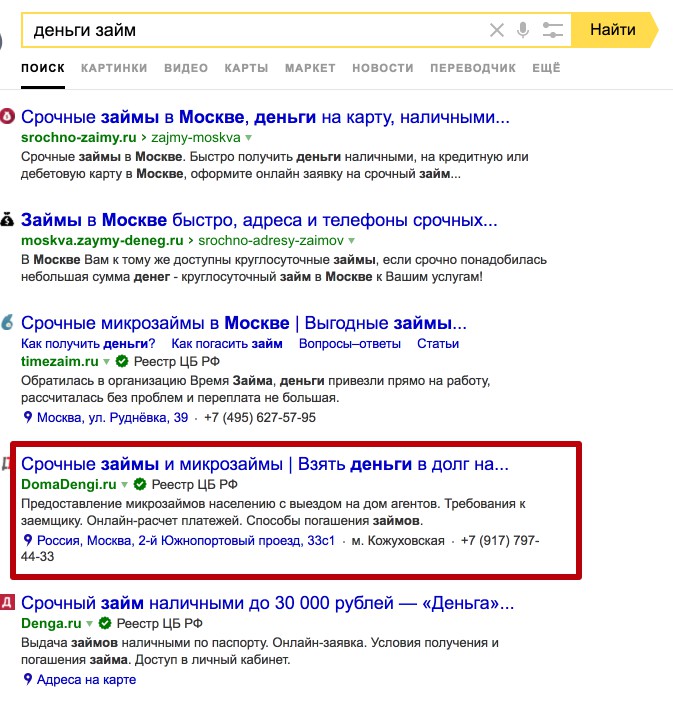673x705 pixels.
Task: Click the green checkmark beside Denga.ru
Action: coord(104,623)
